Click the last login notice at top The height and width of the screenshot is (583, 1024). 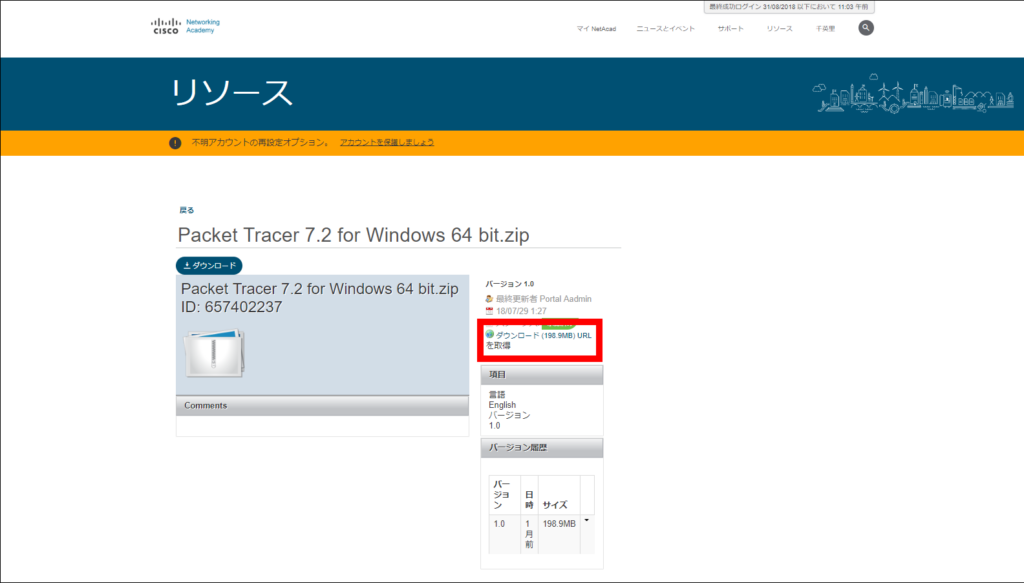click(x=789, y=7)
